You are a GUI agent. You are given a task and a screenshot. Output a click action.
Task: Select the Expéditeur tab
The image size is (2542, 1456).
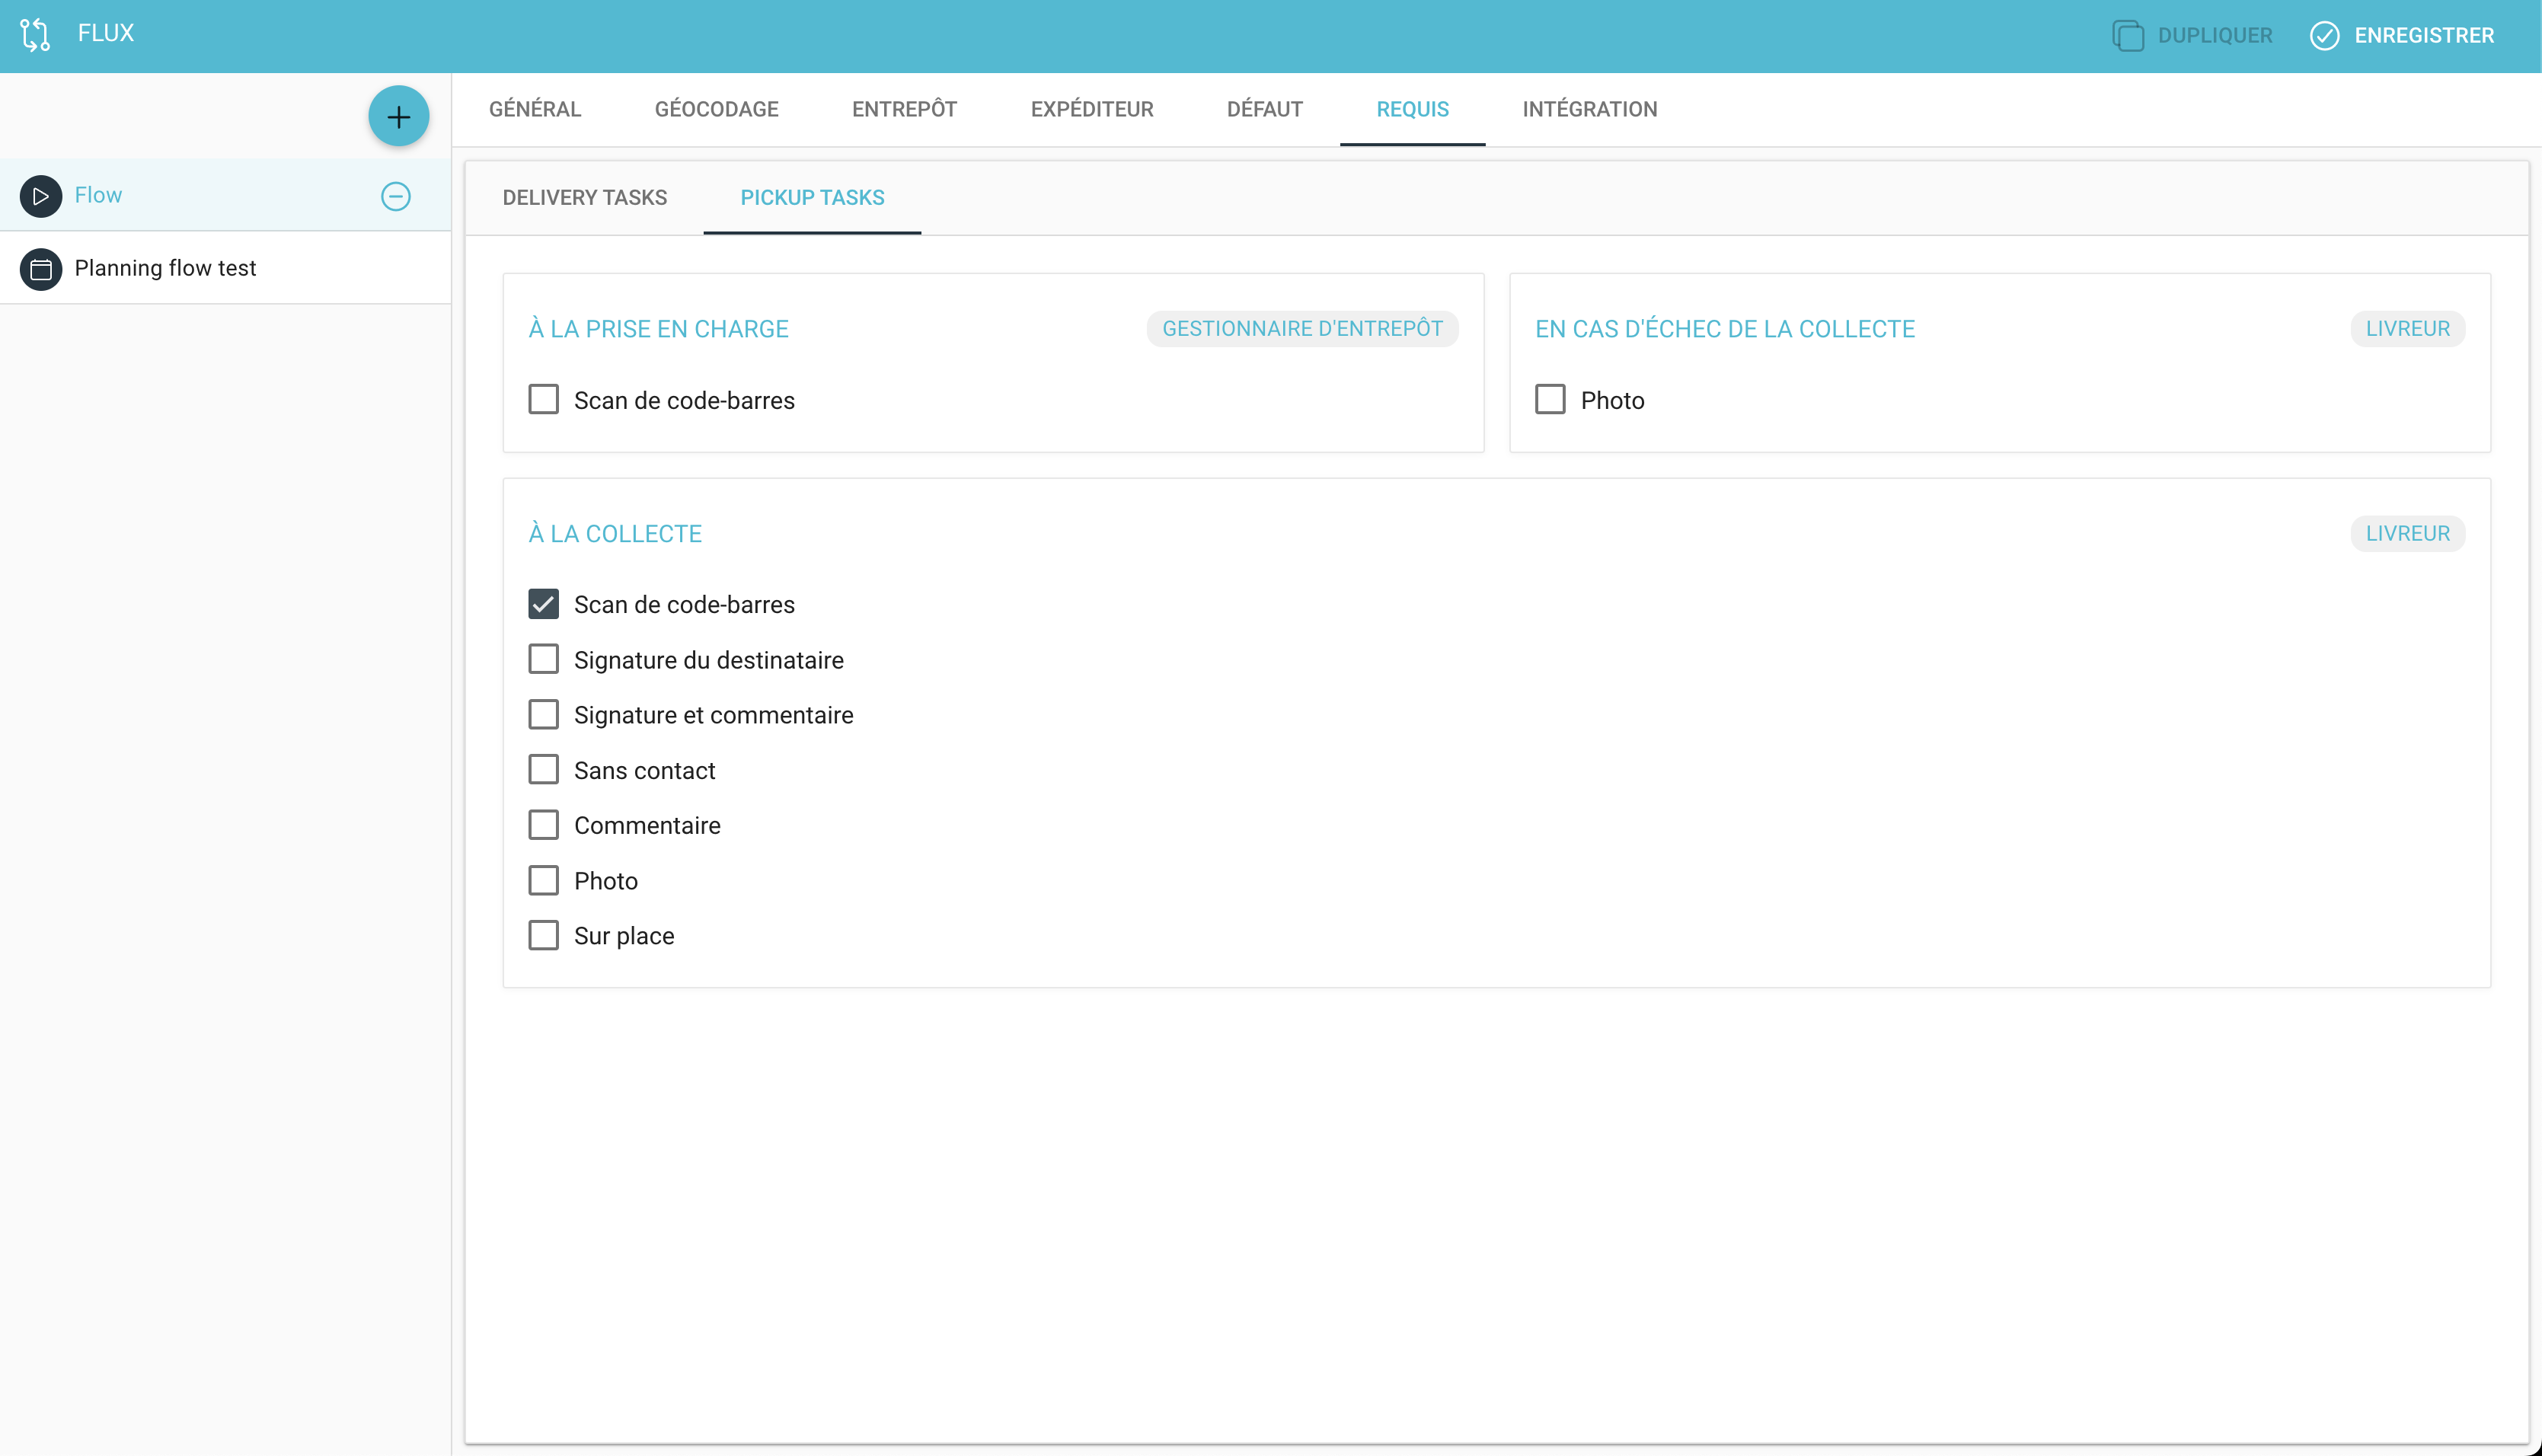(1092, 109)
